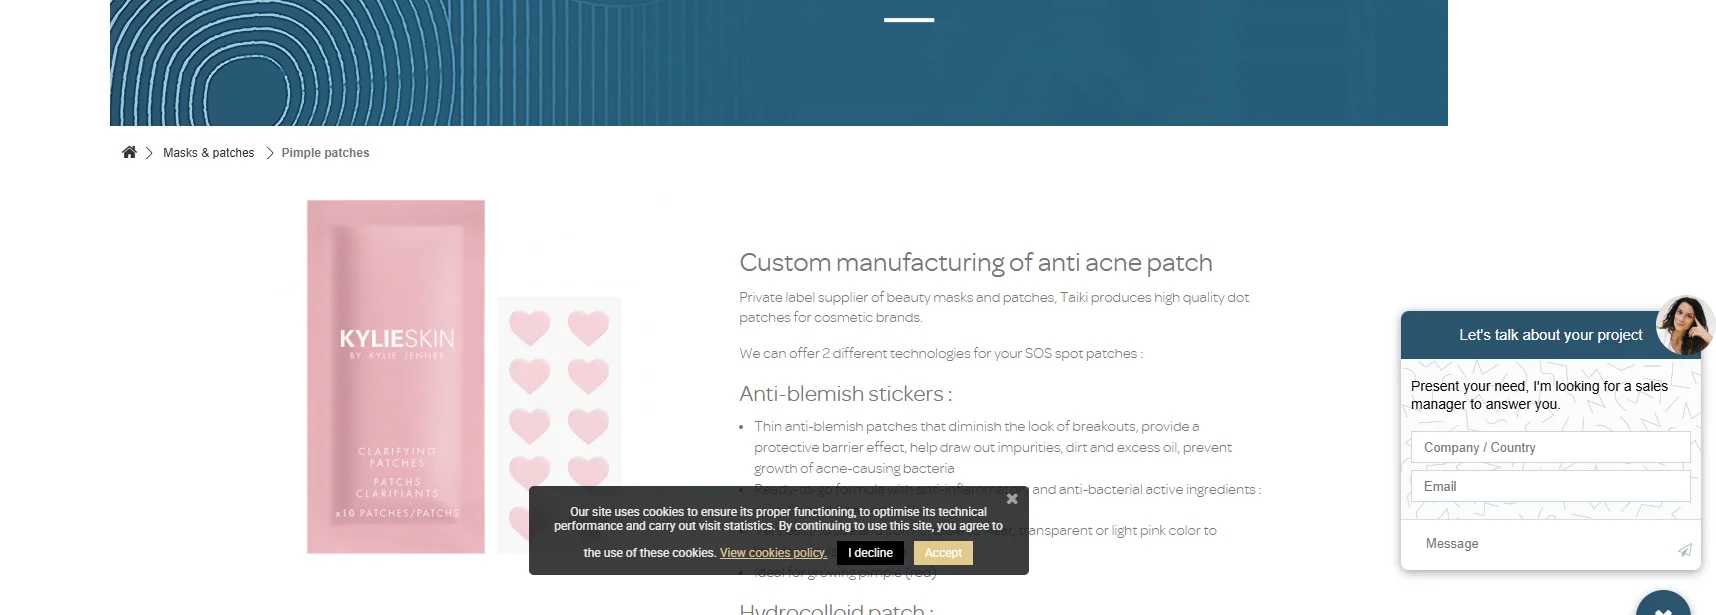Screen dimensions: 1716x615
Task: Click the Kylie Skin pink pouch image
Action: (x=396, y=376)
